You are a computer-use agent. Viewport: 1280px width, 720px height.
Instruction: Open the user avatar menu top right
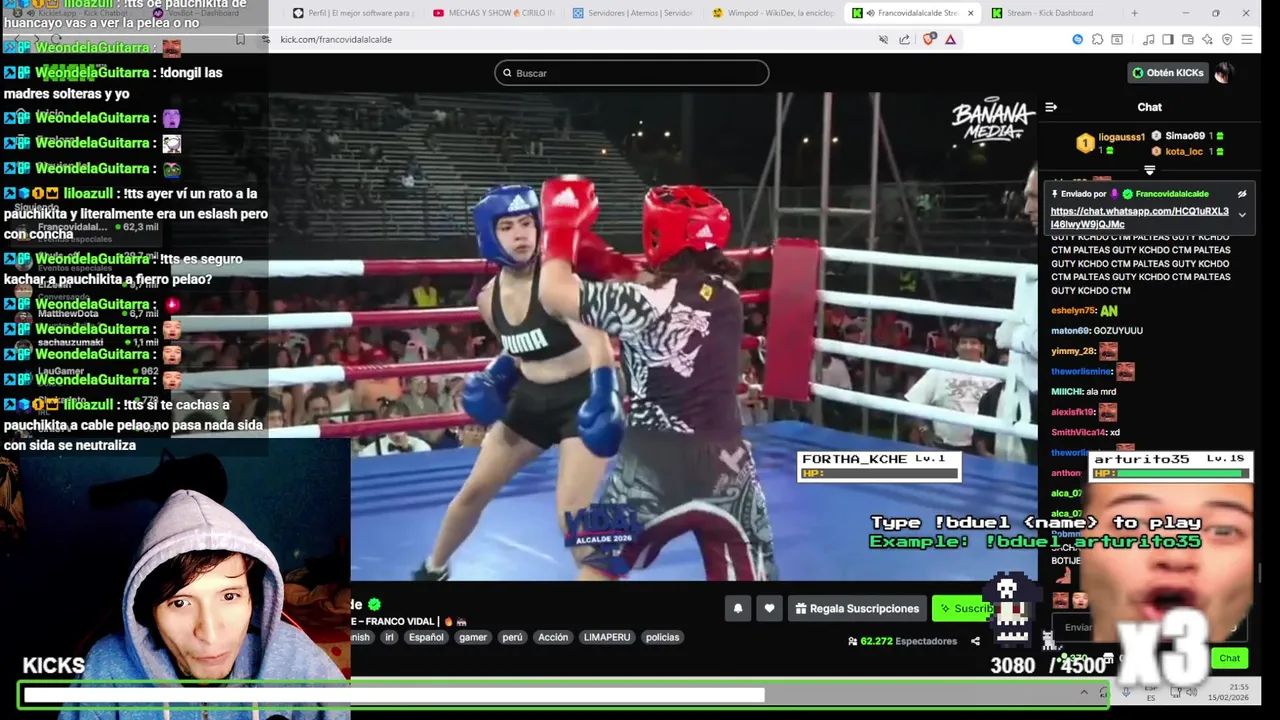[1222, 73]
